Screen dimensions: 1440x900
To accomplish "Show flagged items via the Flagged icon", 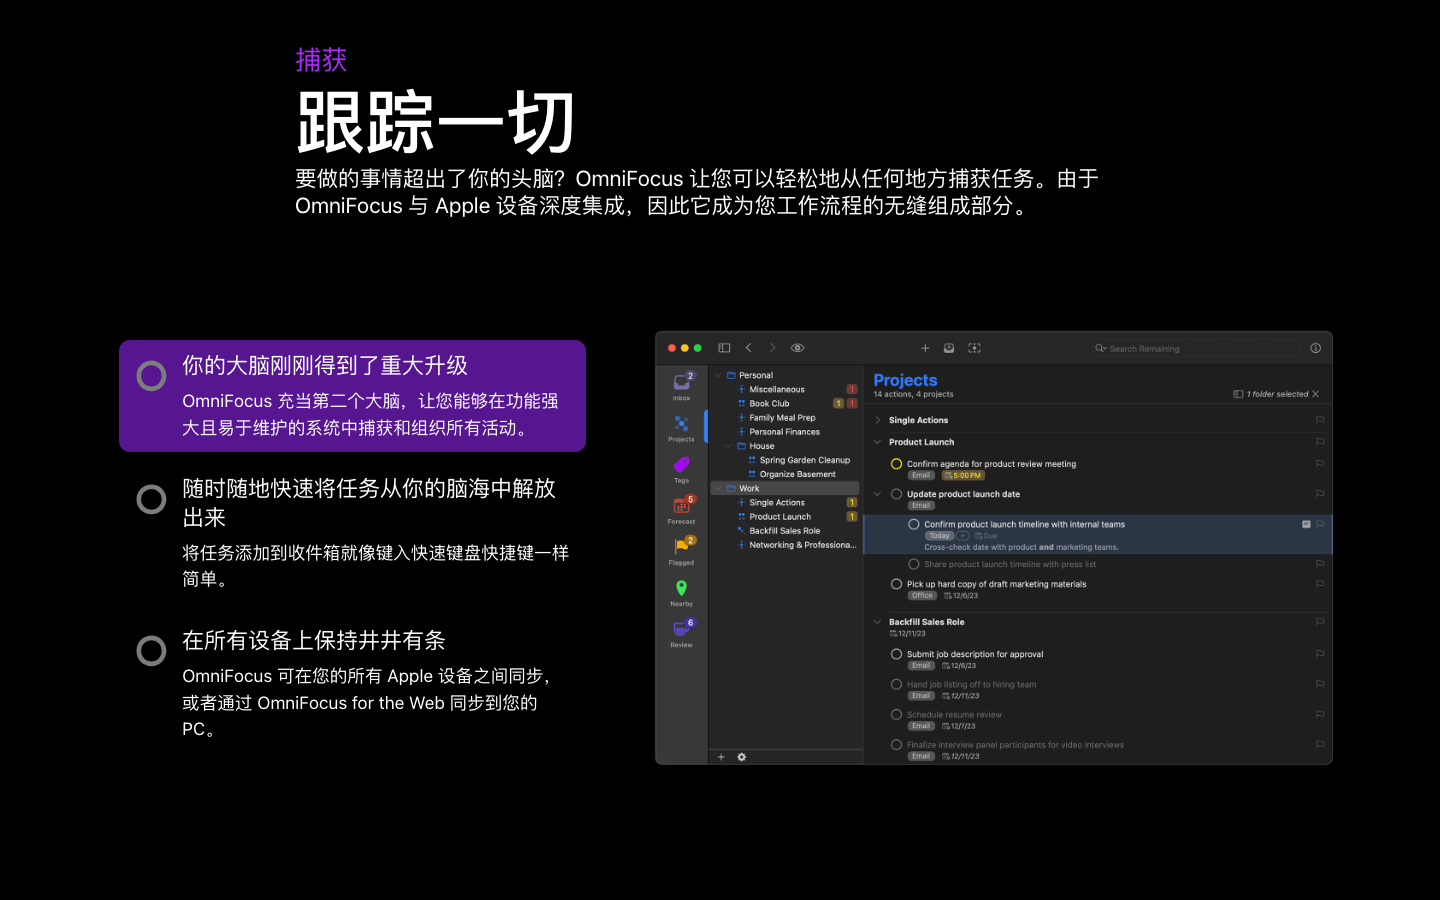I will [681, 548].
